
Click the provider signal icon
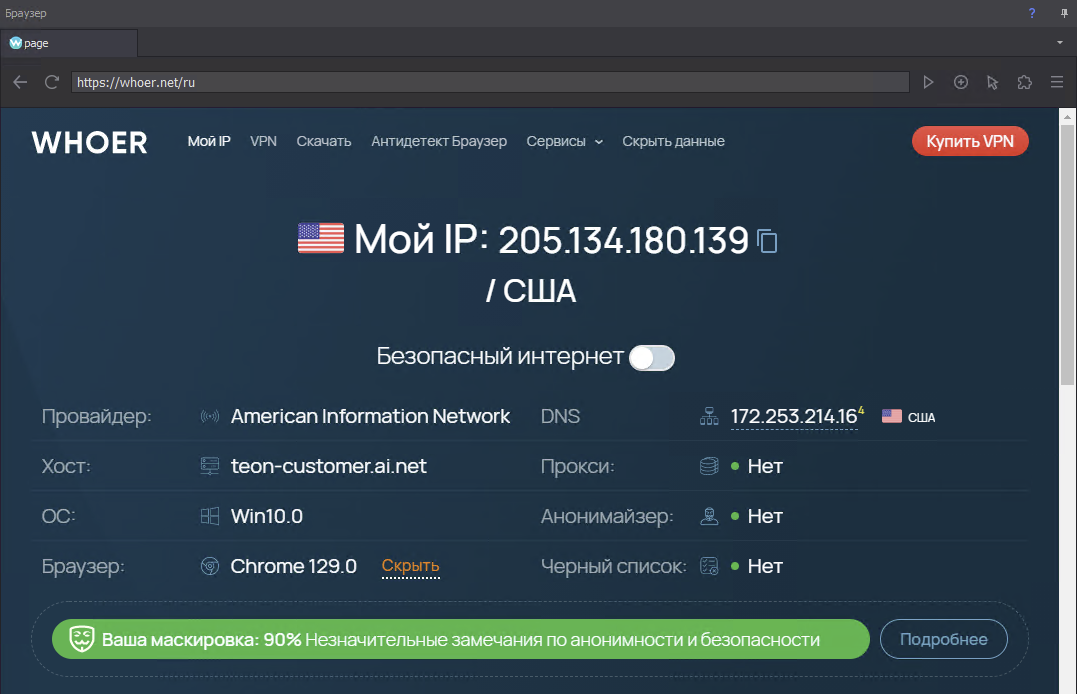[x=209, y=416]
